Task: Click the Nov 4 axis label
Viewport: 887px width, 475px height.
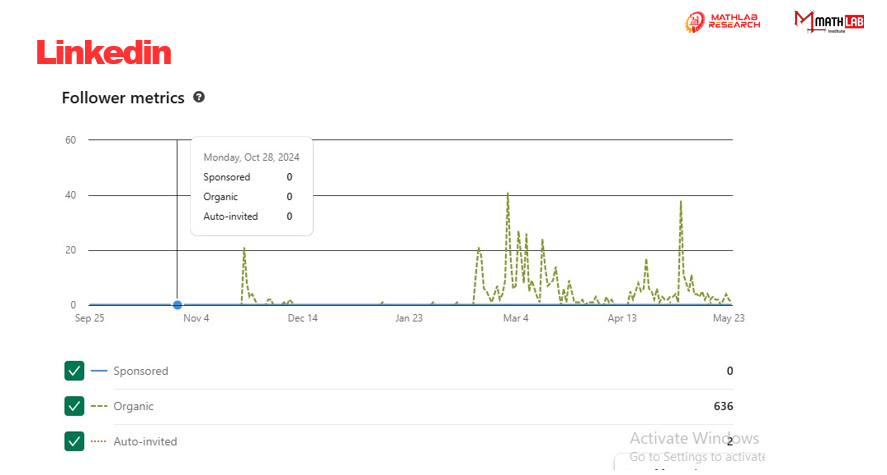Action: tap(196, 318)
